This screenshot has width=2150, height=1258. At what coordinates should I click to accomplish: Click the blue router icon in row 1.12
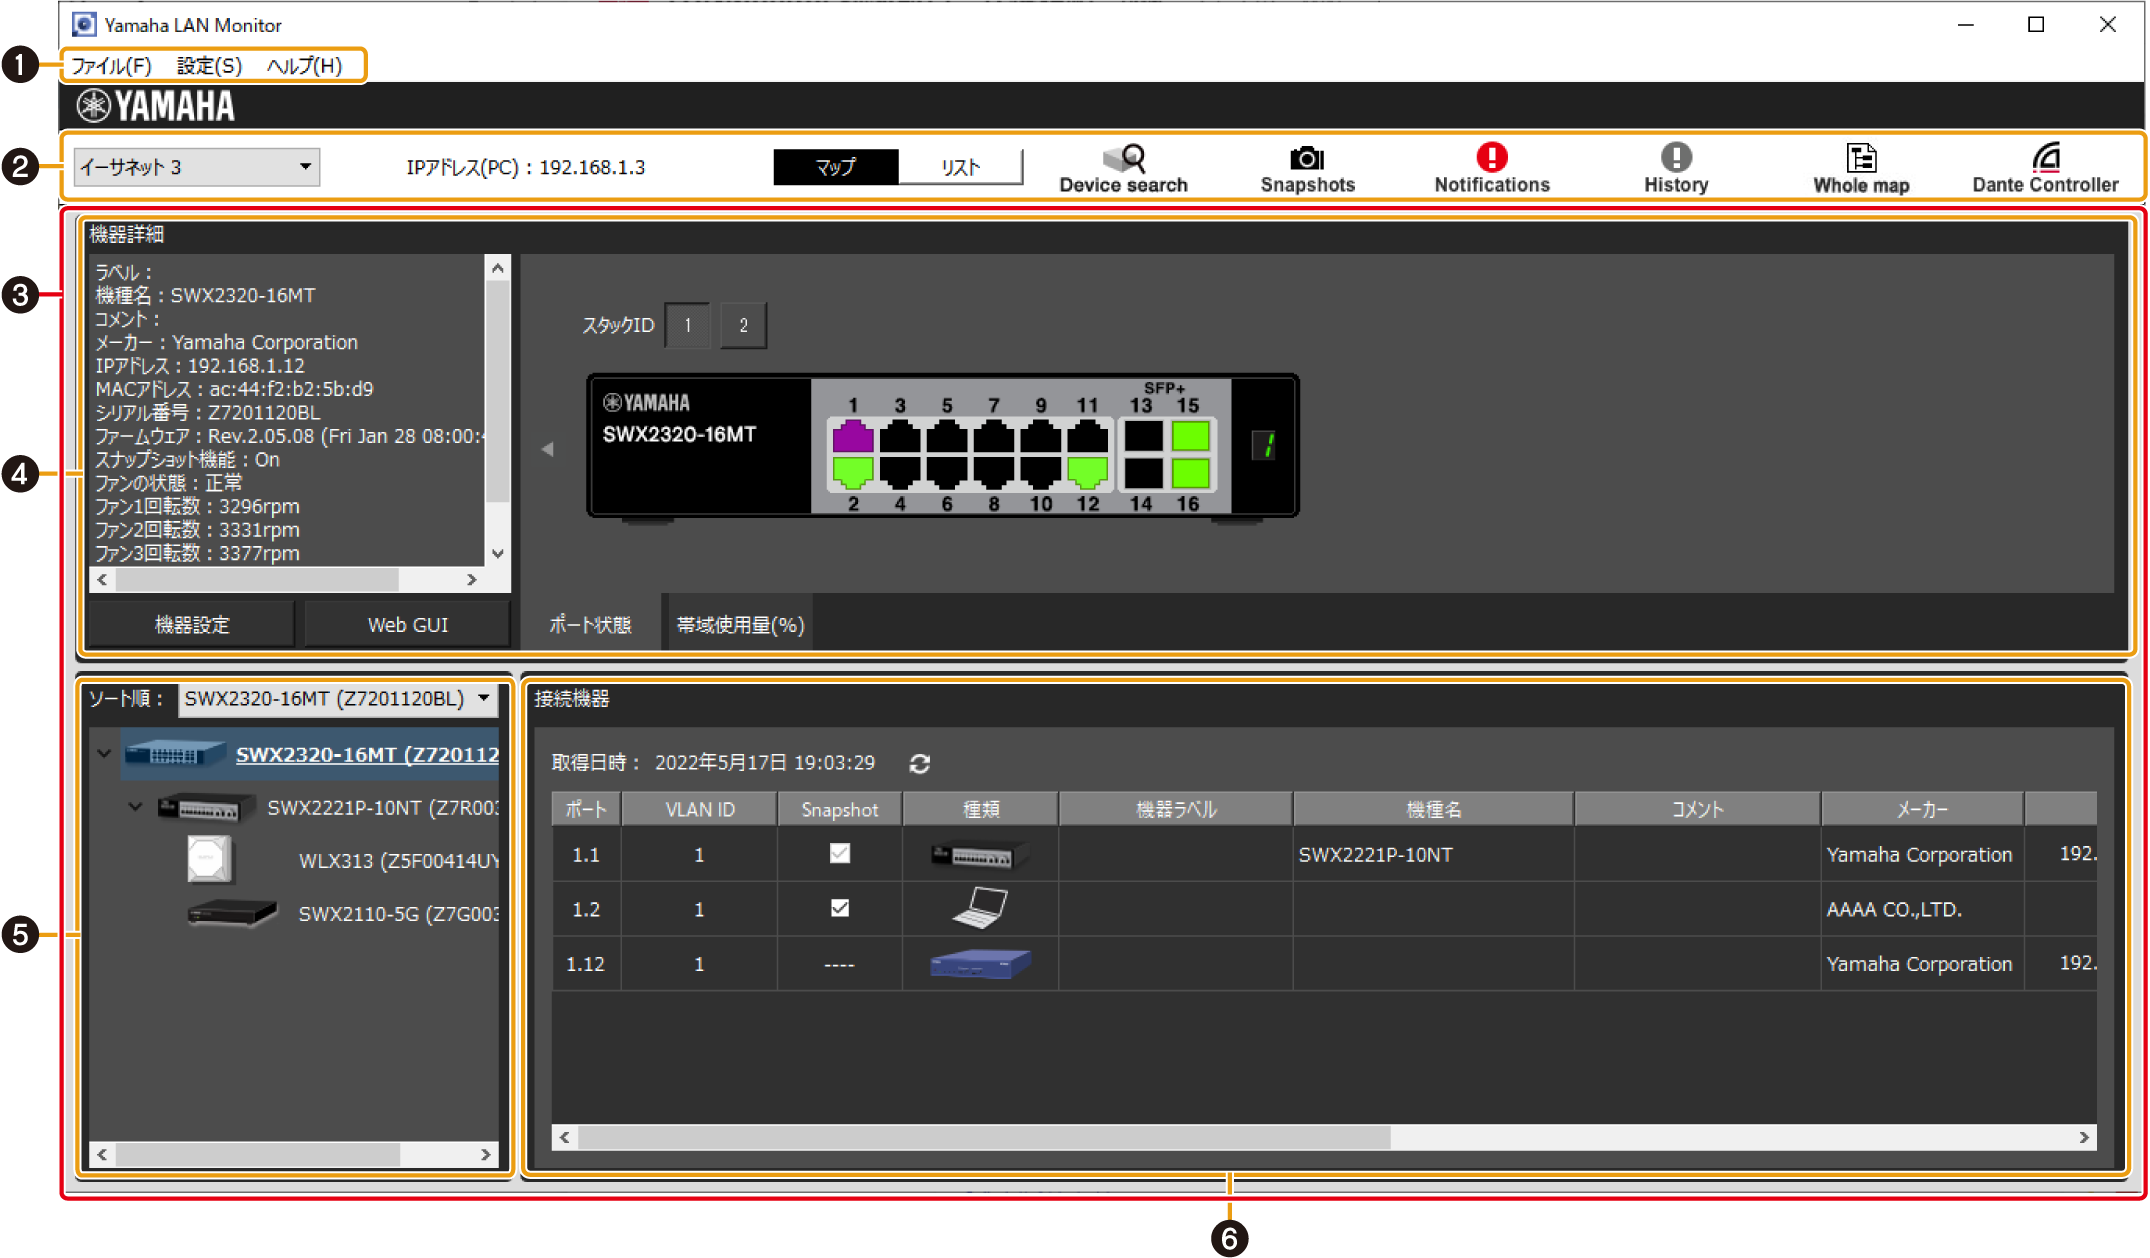click(x=980, y=964)
